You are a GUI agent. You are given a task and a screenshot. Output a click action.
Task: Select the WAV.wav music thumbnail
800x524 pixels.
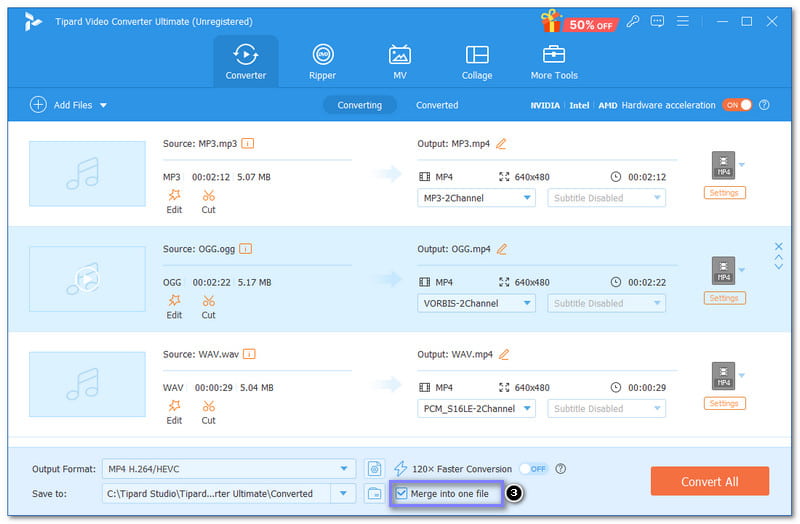click(x=87, y=384)
